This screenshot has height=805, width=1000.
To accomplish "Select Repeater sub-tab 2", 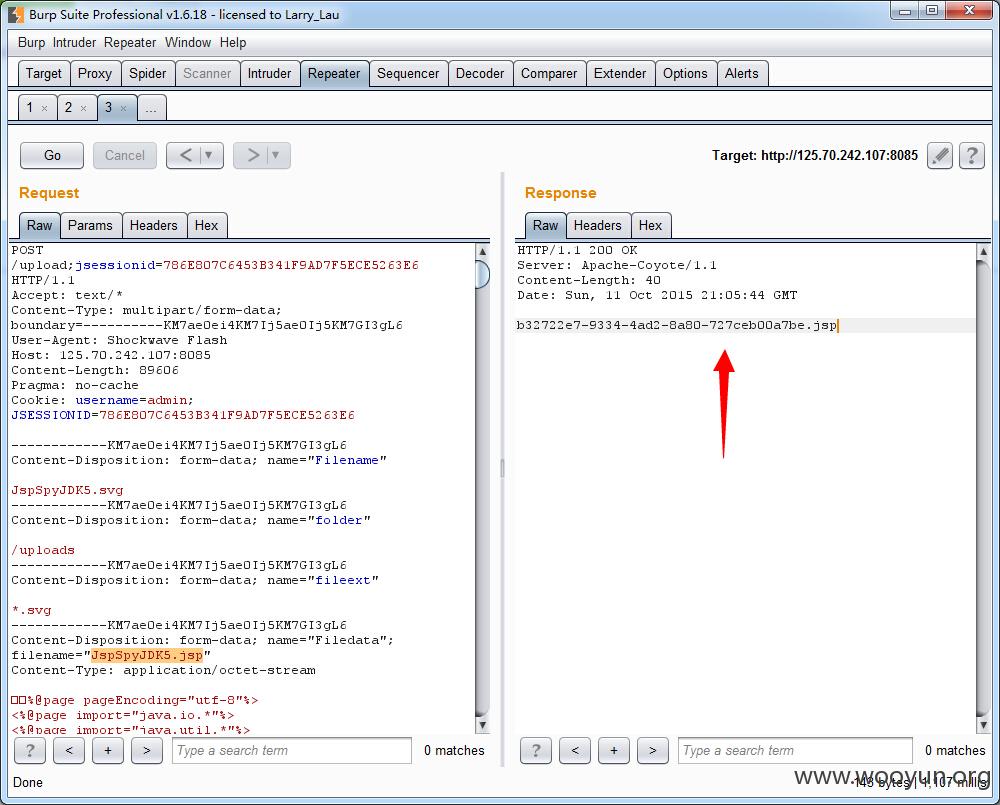I will pyautogui.click(x=68, y=107).
